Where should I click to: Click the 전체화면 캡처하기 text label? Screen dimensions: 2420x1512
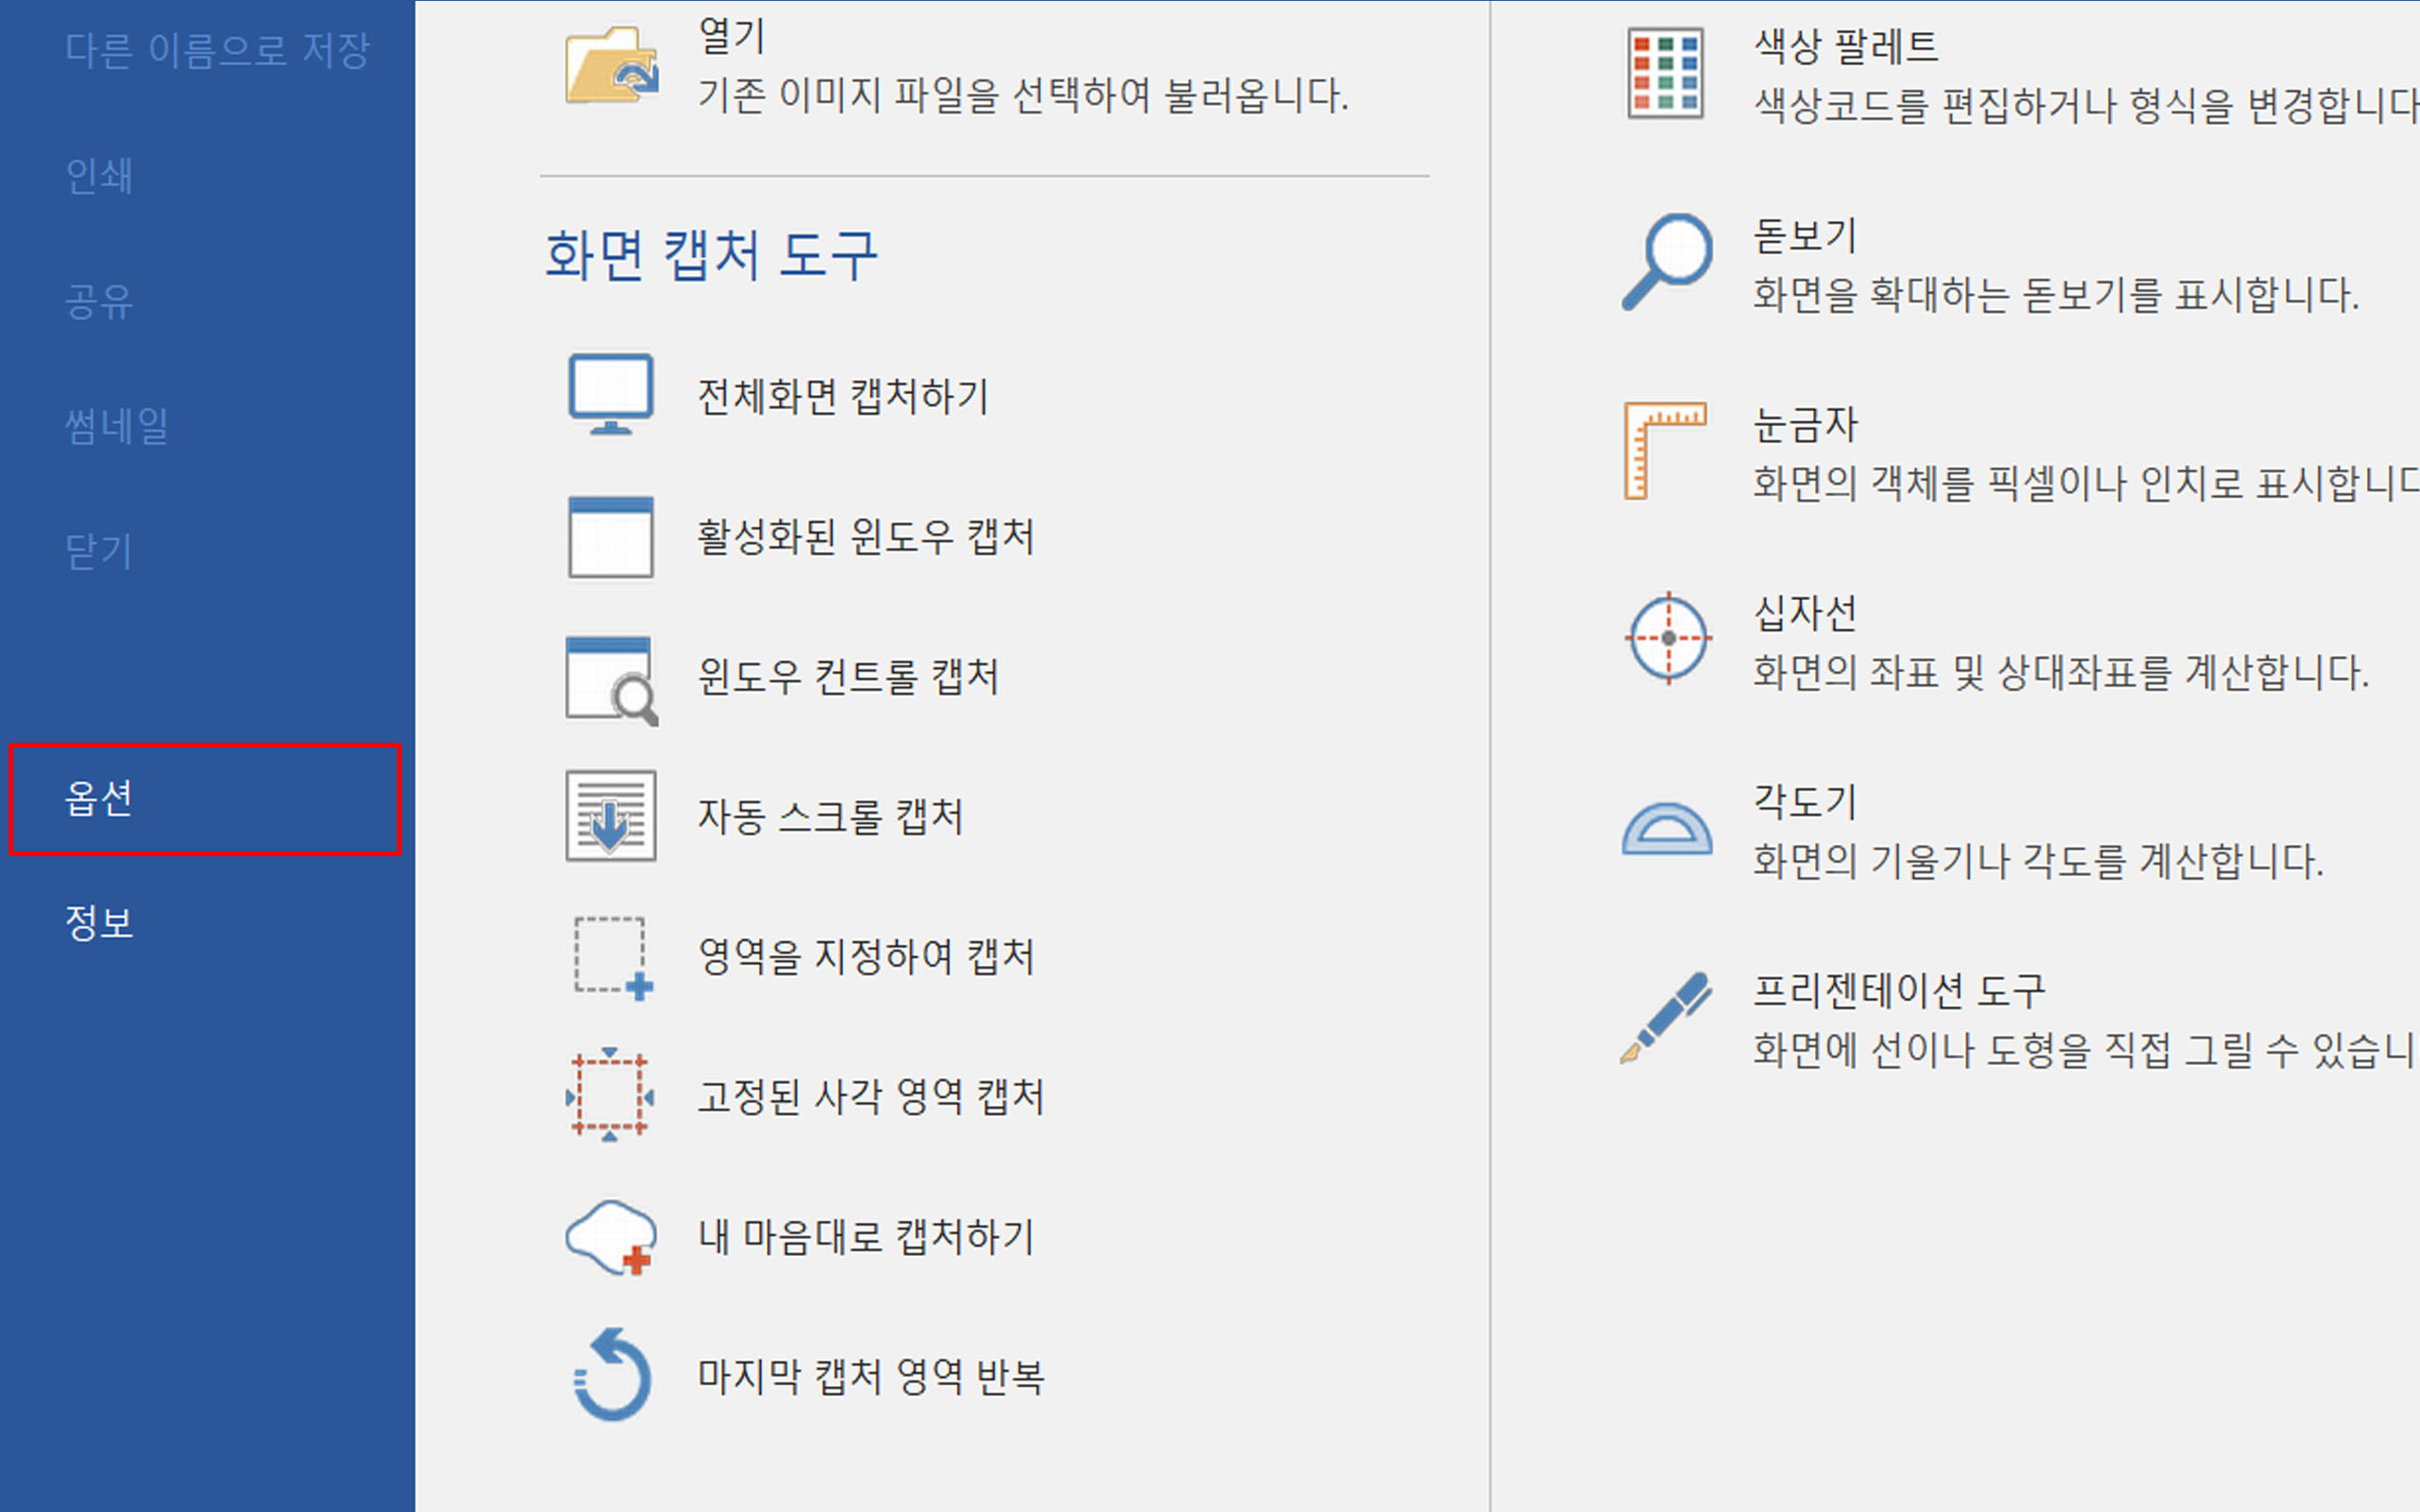coord(842,396)
